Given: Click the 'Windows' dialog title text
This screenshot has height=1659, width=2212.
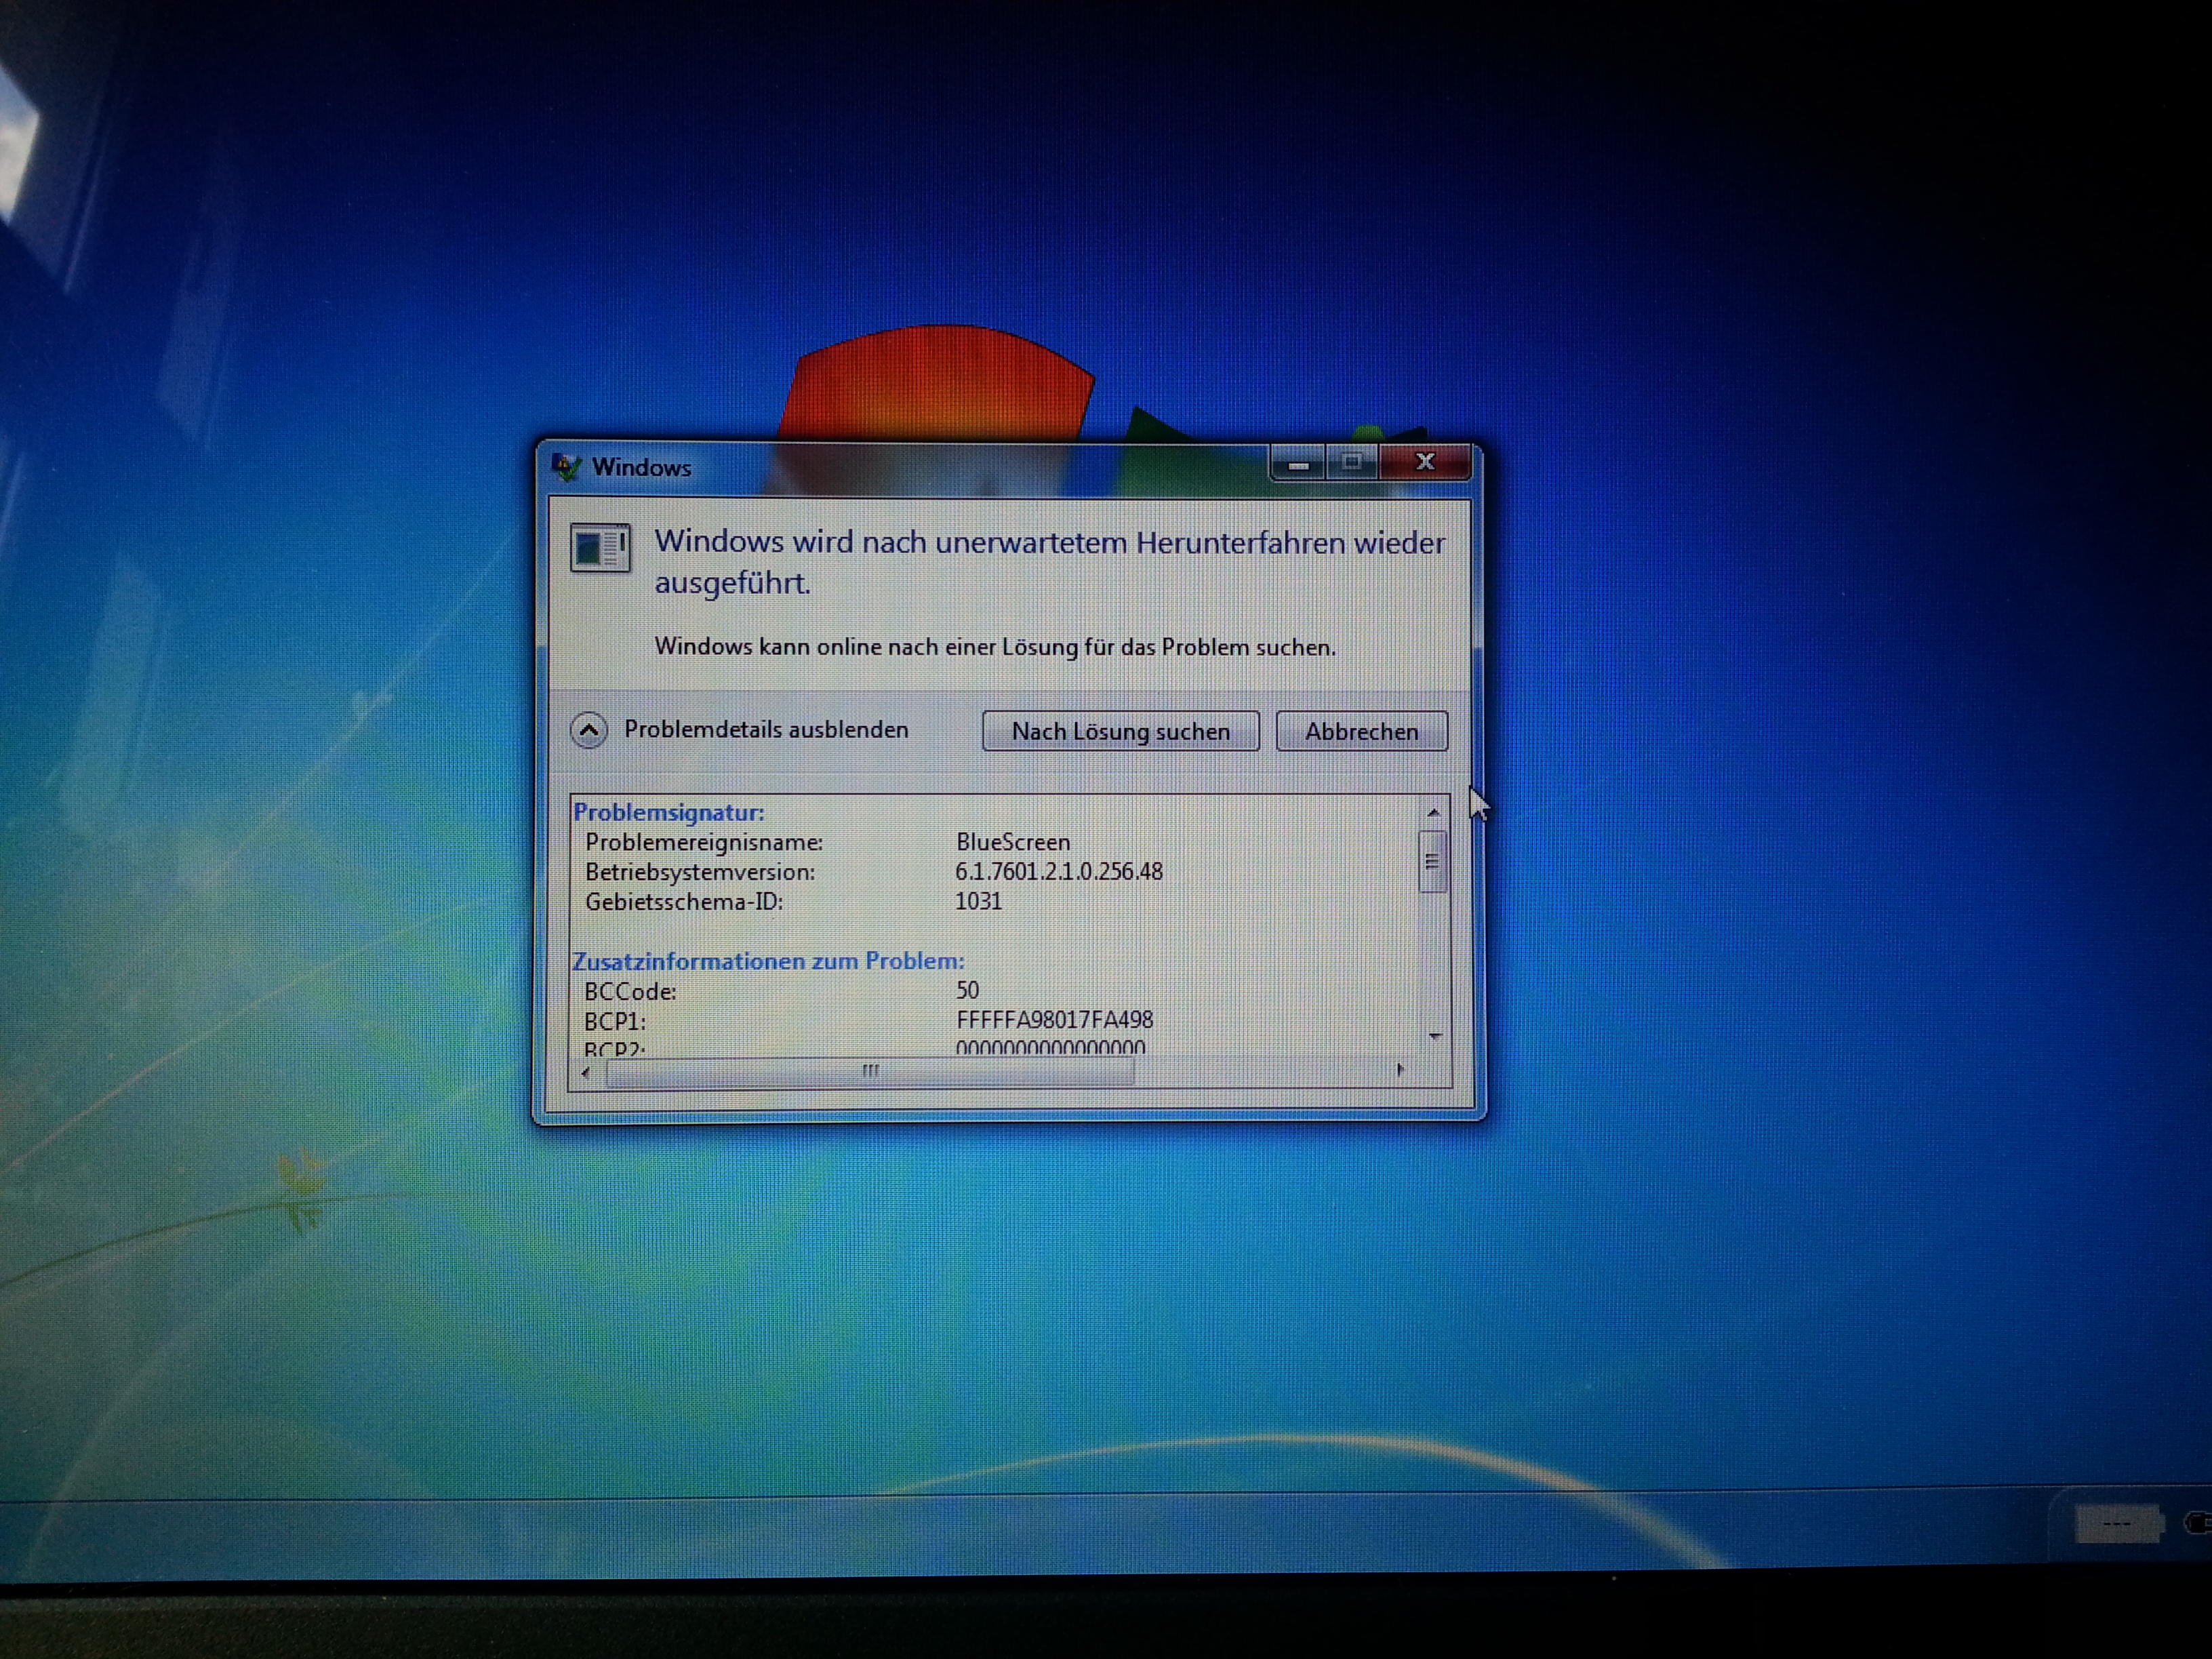Looking at the screenshot, I should point(641,468).
